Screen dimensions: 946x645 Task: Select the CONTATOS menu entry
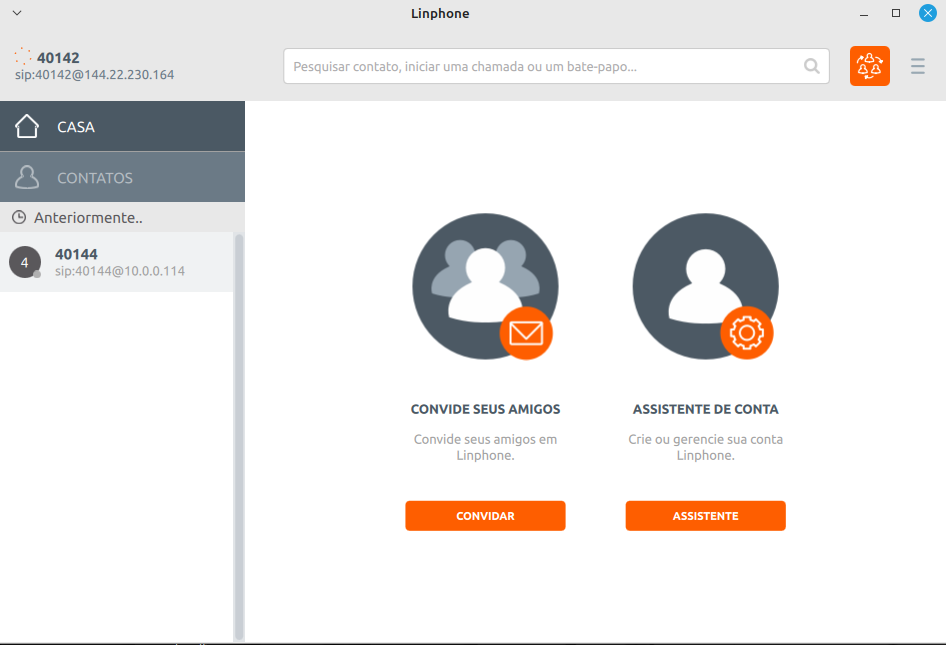pyautogui.click(x=122, y=177)
